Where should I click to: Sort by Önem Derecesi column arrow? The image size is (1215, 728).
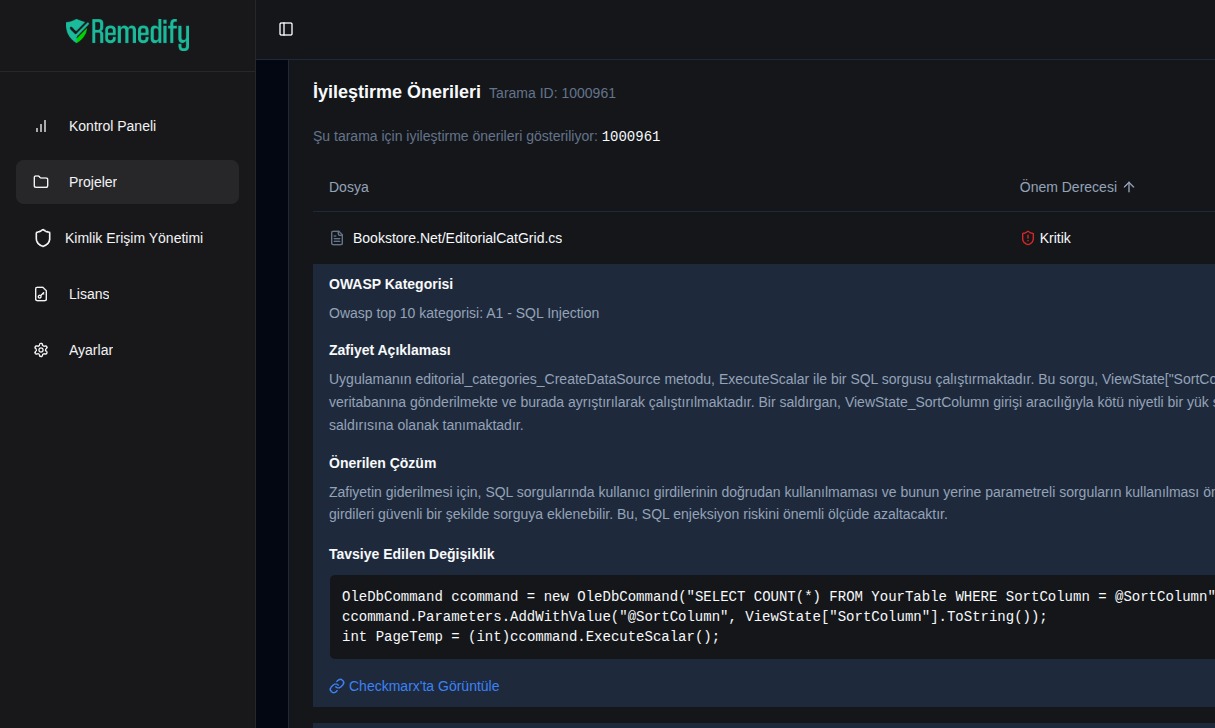pyautogui.click(x=1129, y=187)
